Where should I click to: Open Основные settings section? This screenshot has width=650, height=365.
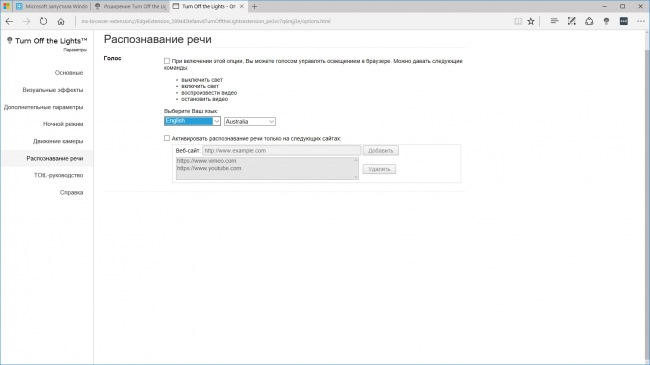69,73
